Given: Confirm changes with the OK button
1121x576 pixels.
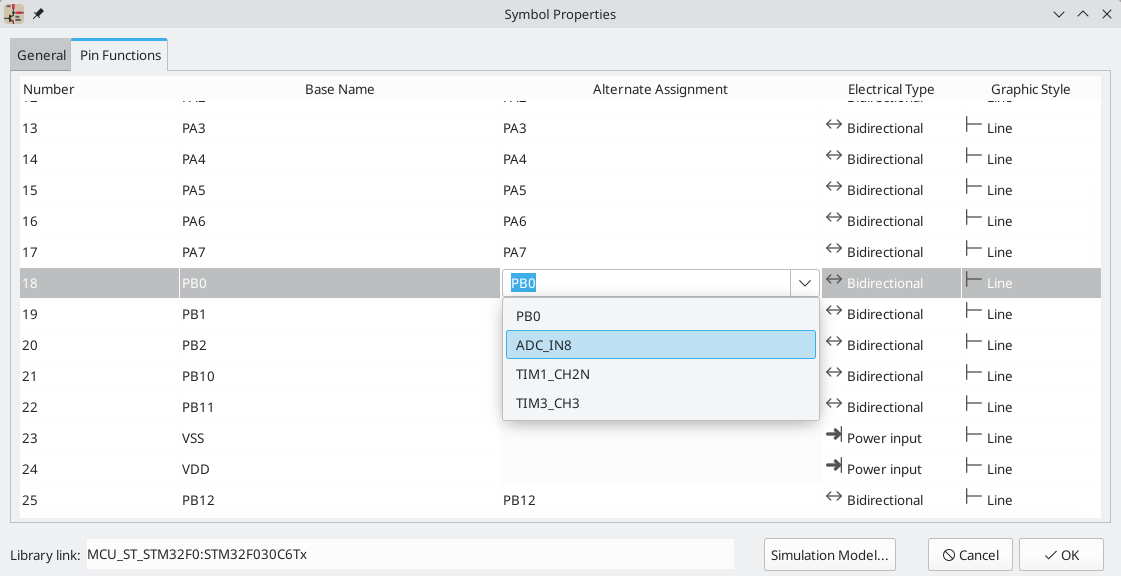Looking at the screenshot, I should coord(1061,554).
